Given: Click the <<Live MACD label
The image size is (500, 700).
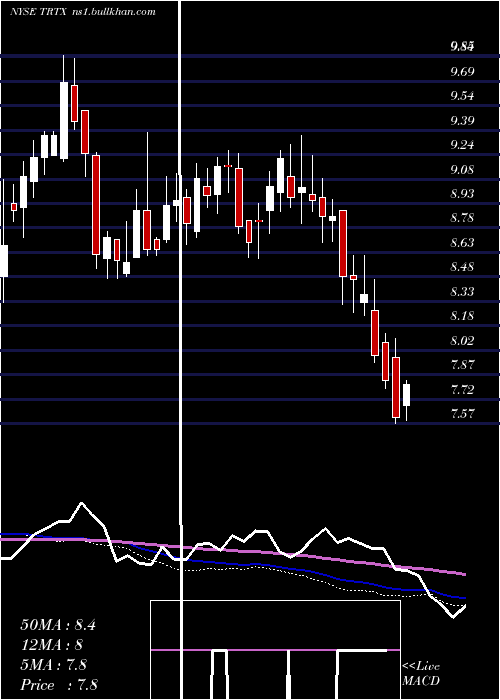Looking at the screenshot, I should 421,673.
